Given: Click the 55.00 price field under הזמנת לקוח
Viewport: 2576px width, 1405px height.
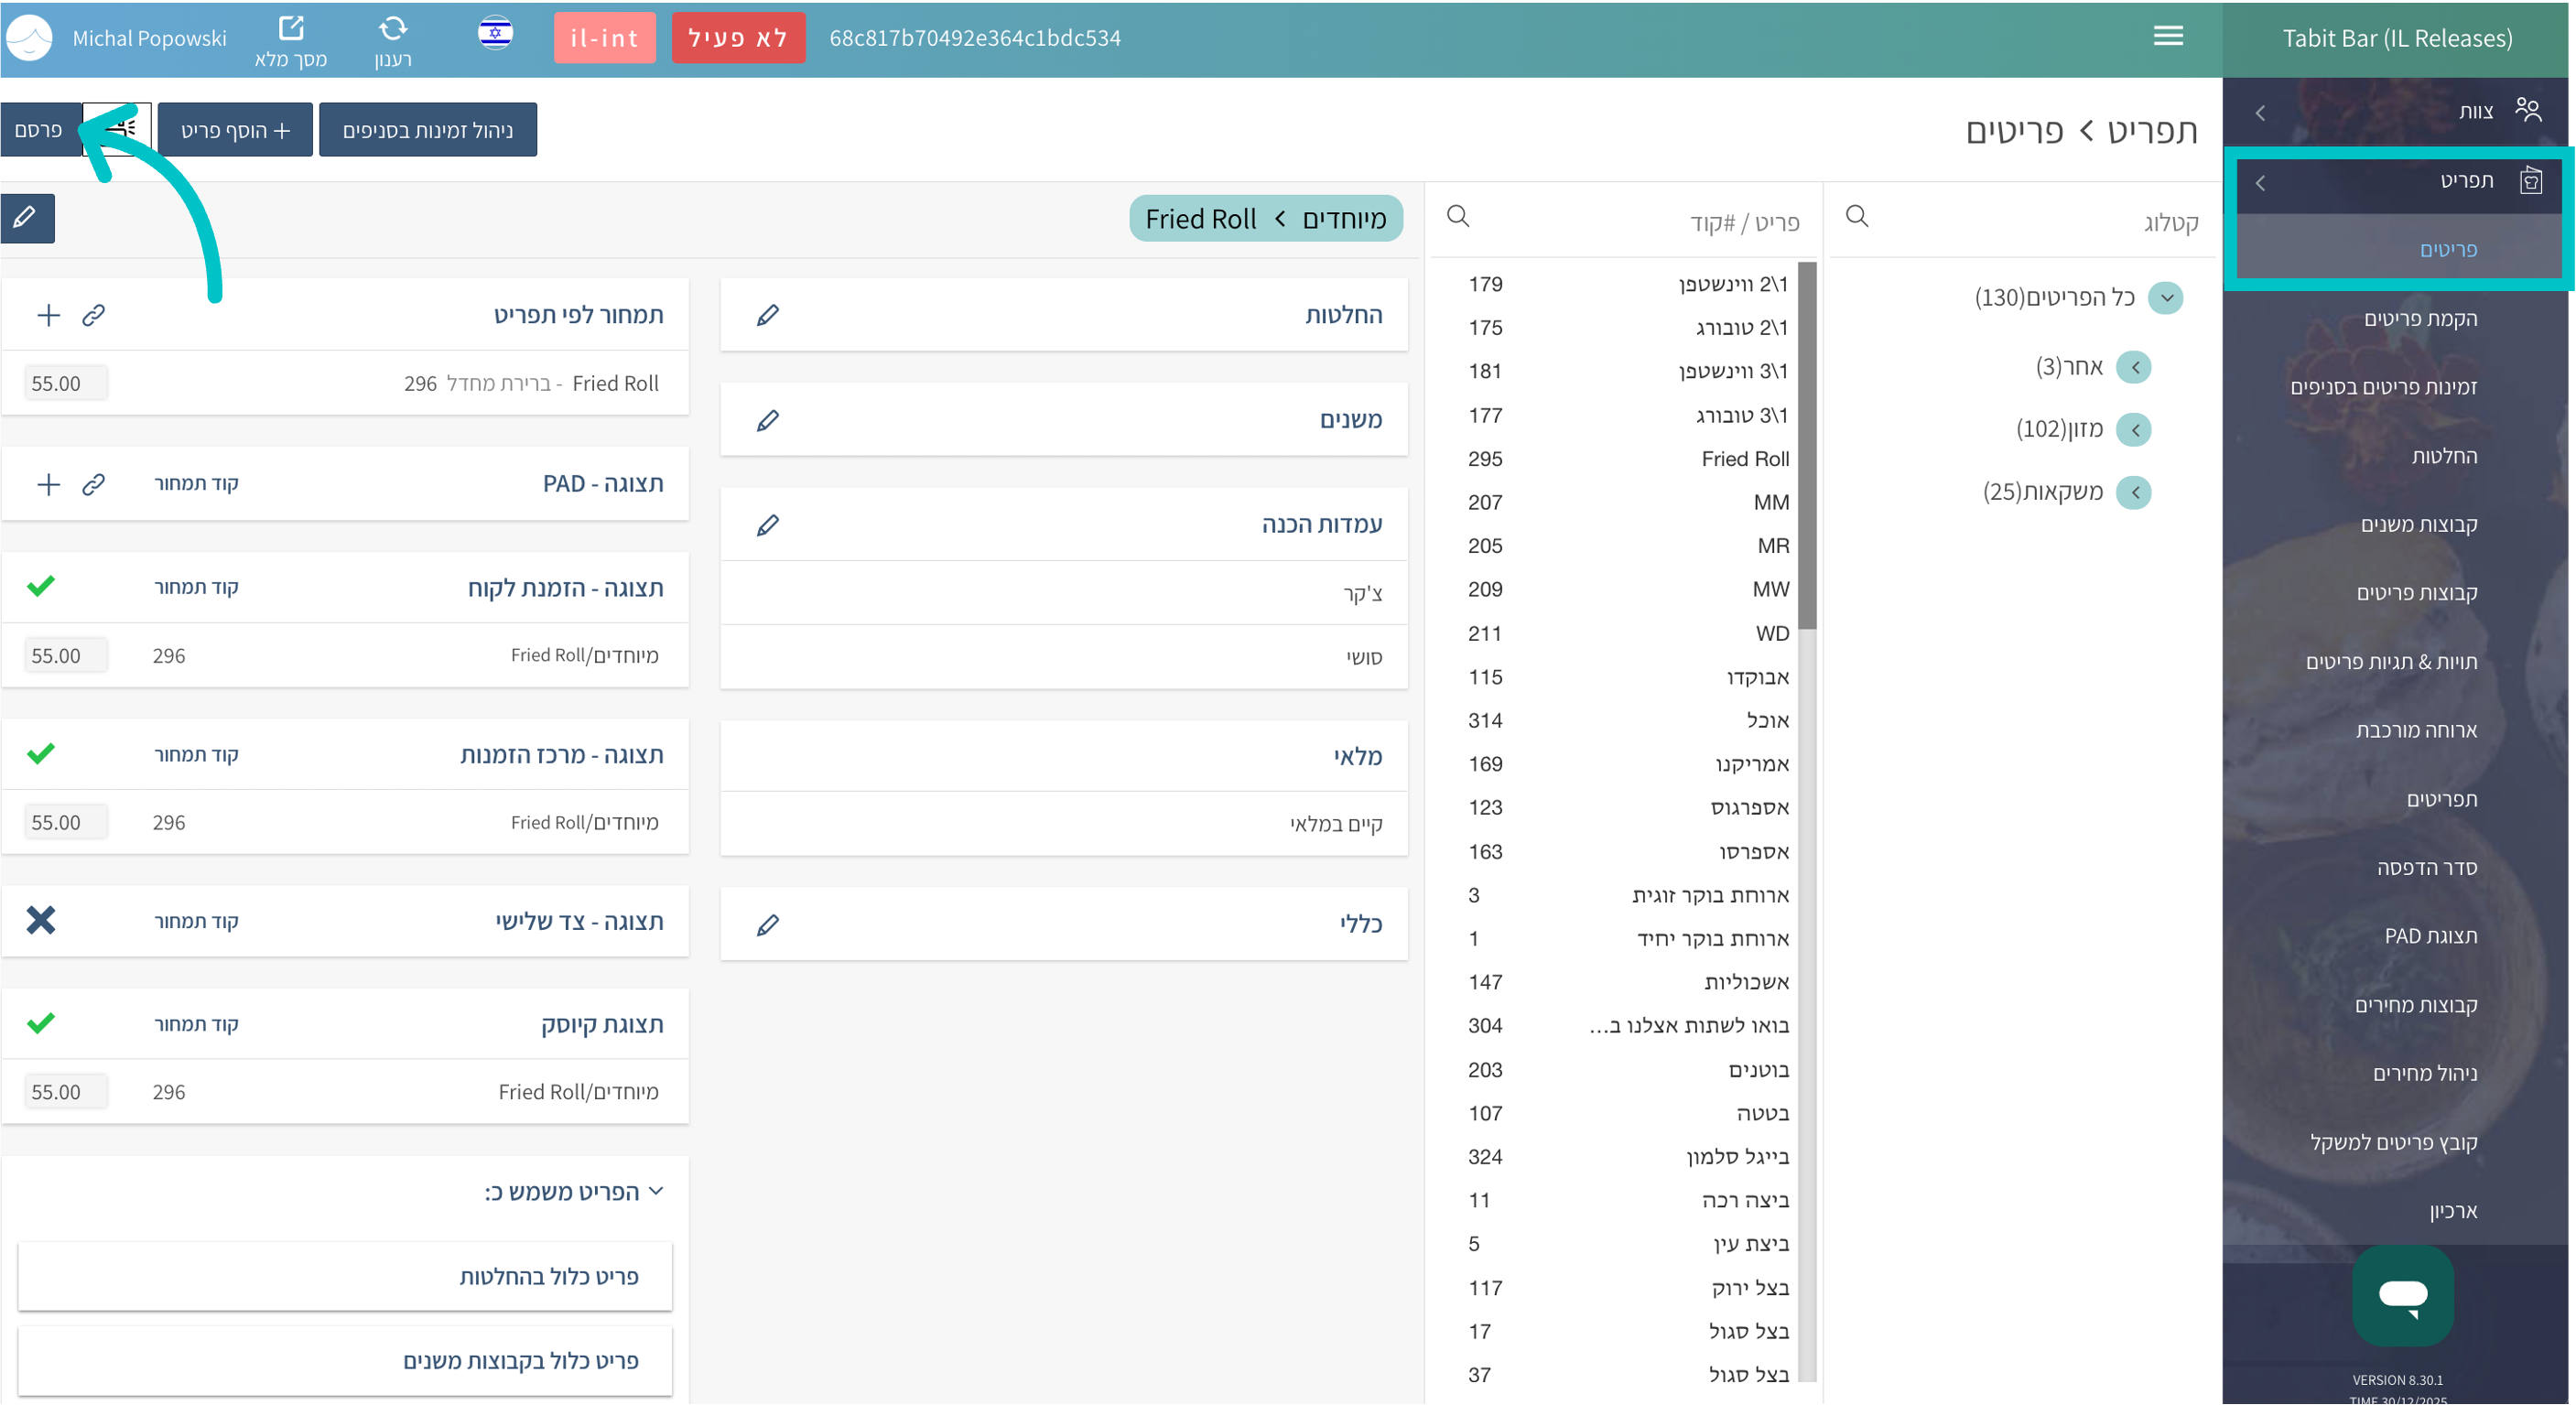Looking at the screenshot, I should [65, 656].
